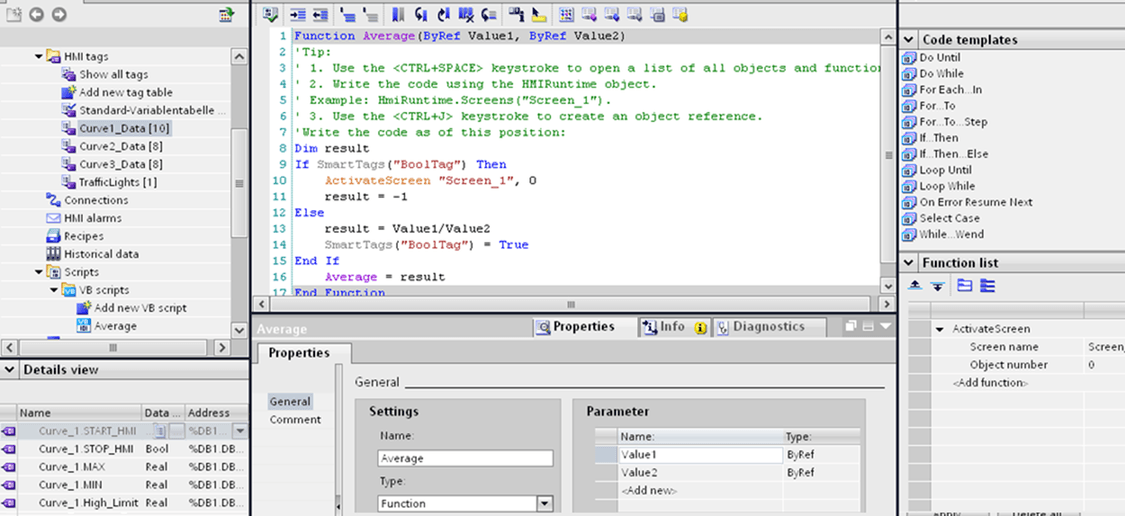
Task: Click the back arrow in project tree
Action: coord(36,14)
